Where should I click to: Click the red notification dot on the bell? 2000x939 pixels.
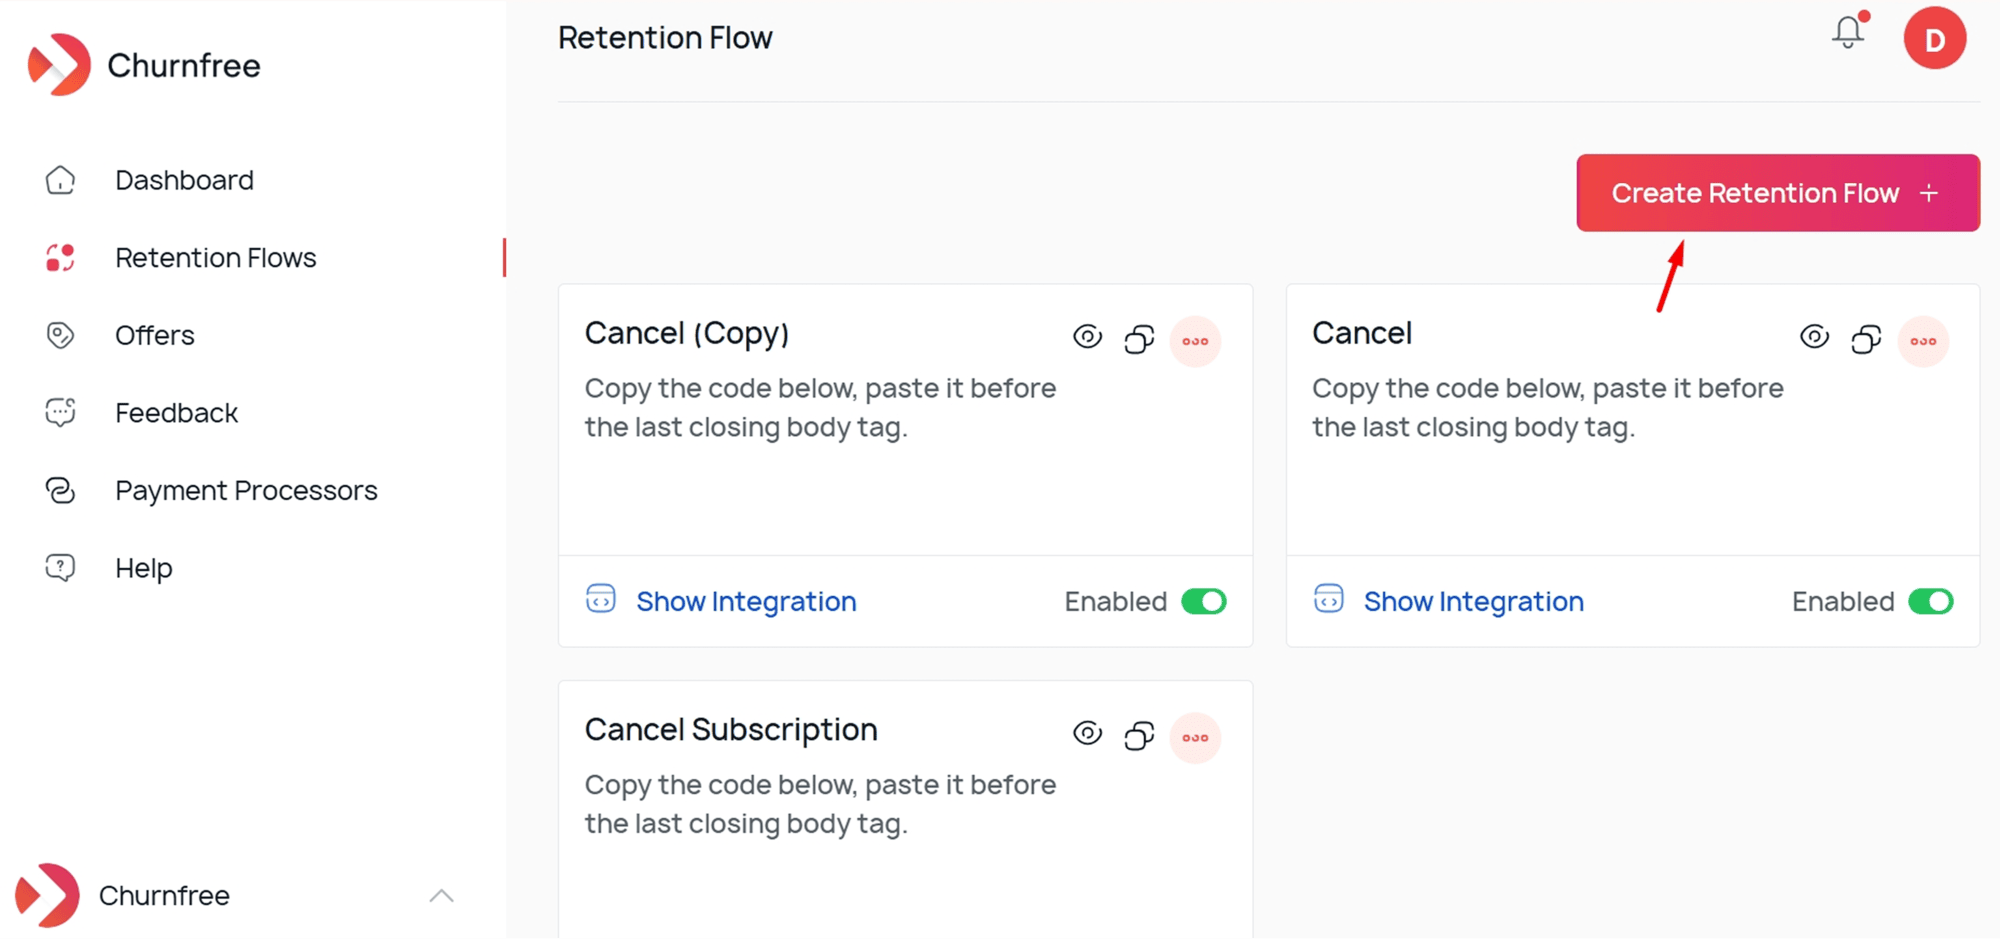point(1863,16)
